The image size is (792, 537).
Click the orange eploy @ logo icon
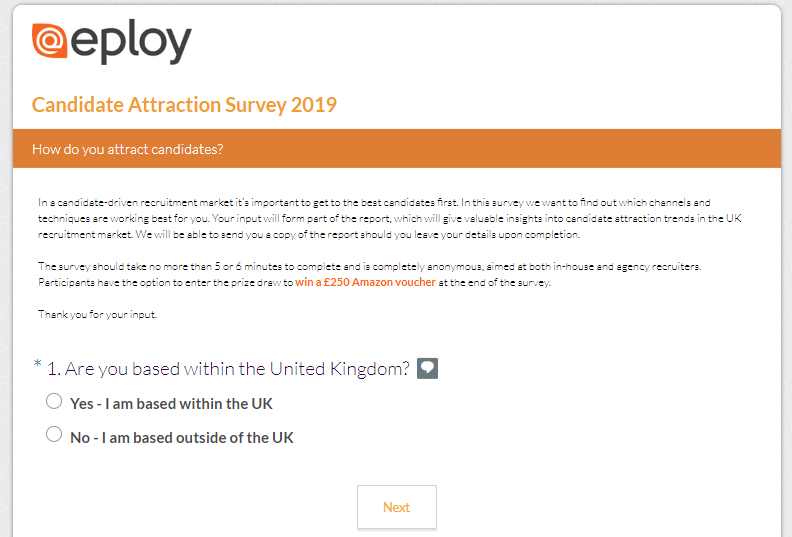pyautogui.click(x=50, y=40)
